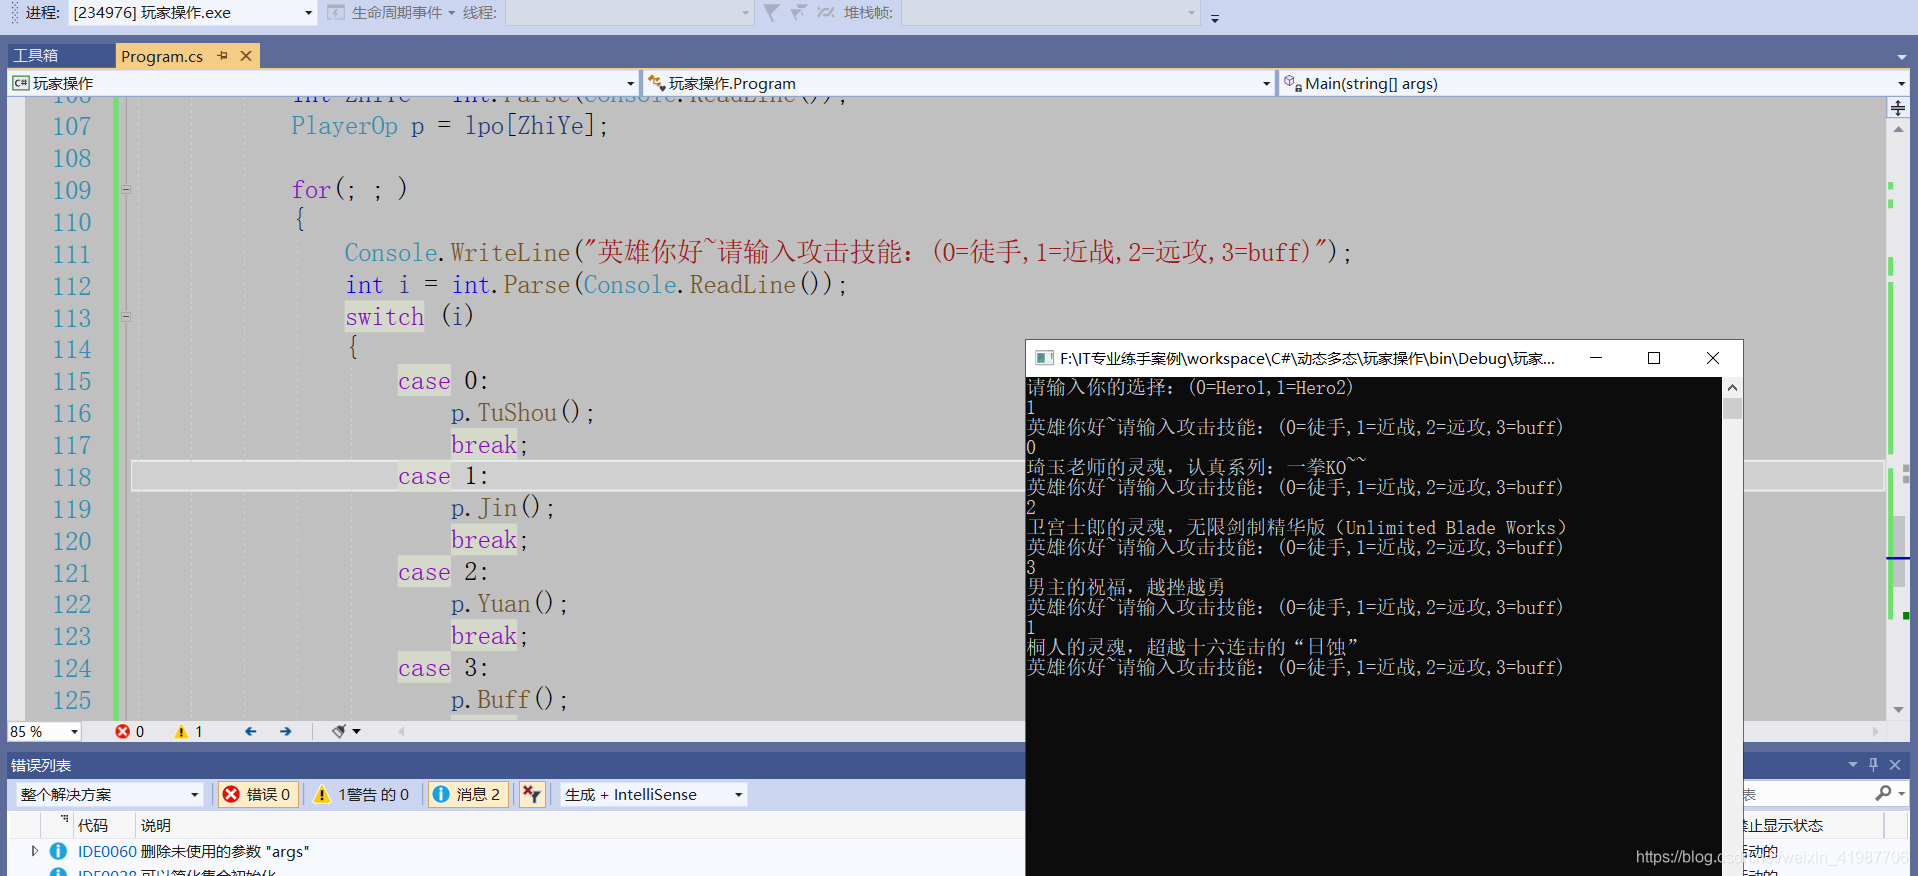Toggle the 错误 0 errors filter
This screenshot has width=1918, height=876.
pyautogui.click(x=259, y=794)
